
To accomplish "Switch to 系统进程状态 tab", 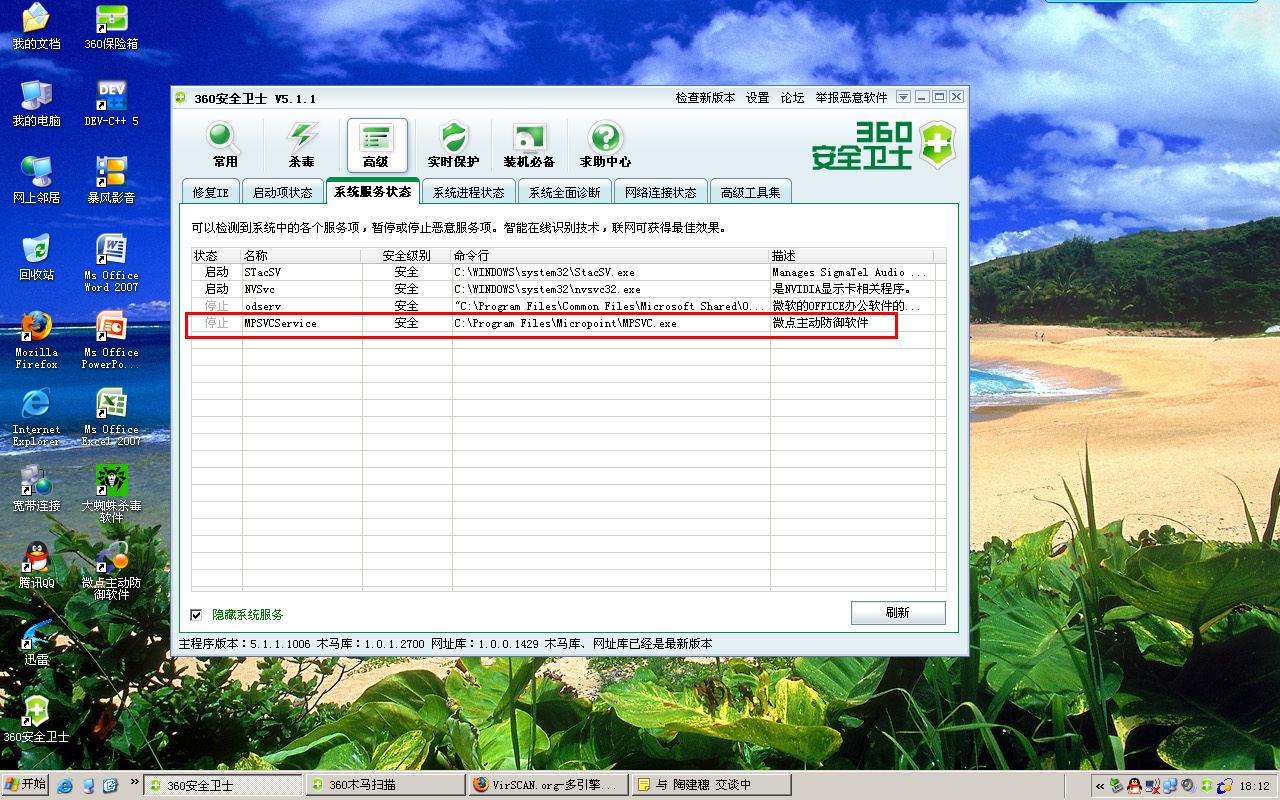I will (469, 192).
